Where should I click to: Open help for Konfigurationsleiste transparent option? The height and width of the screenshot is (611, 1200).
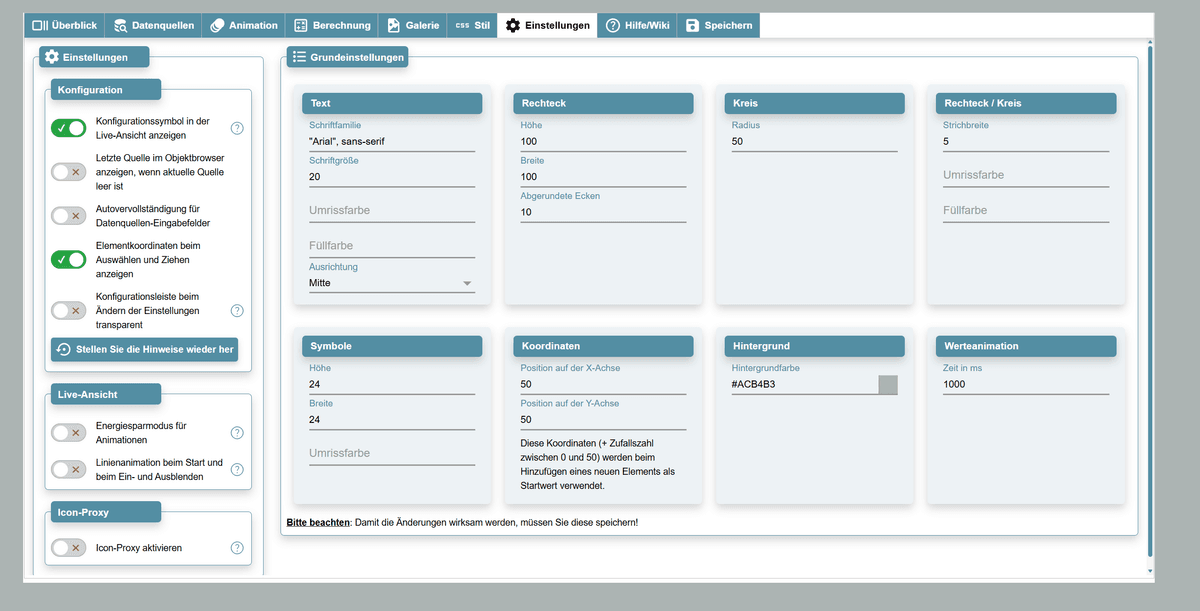click(x=237, y=311)
